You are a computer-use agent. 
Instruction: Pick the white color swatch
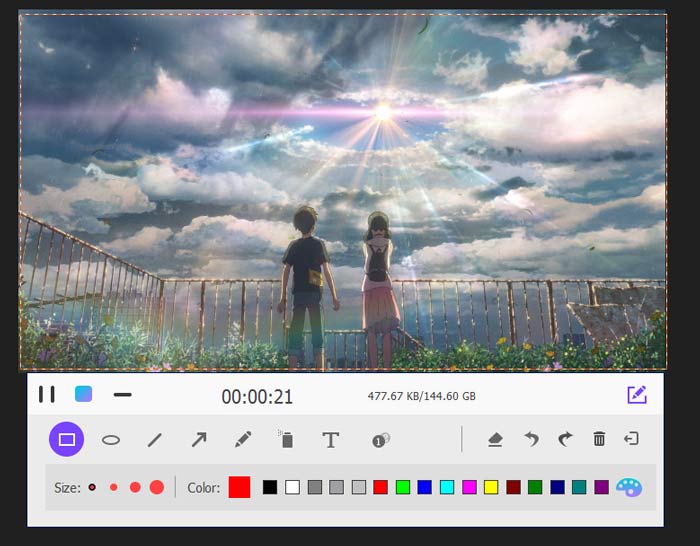pos(292,487)
